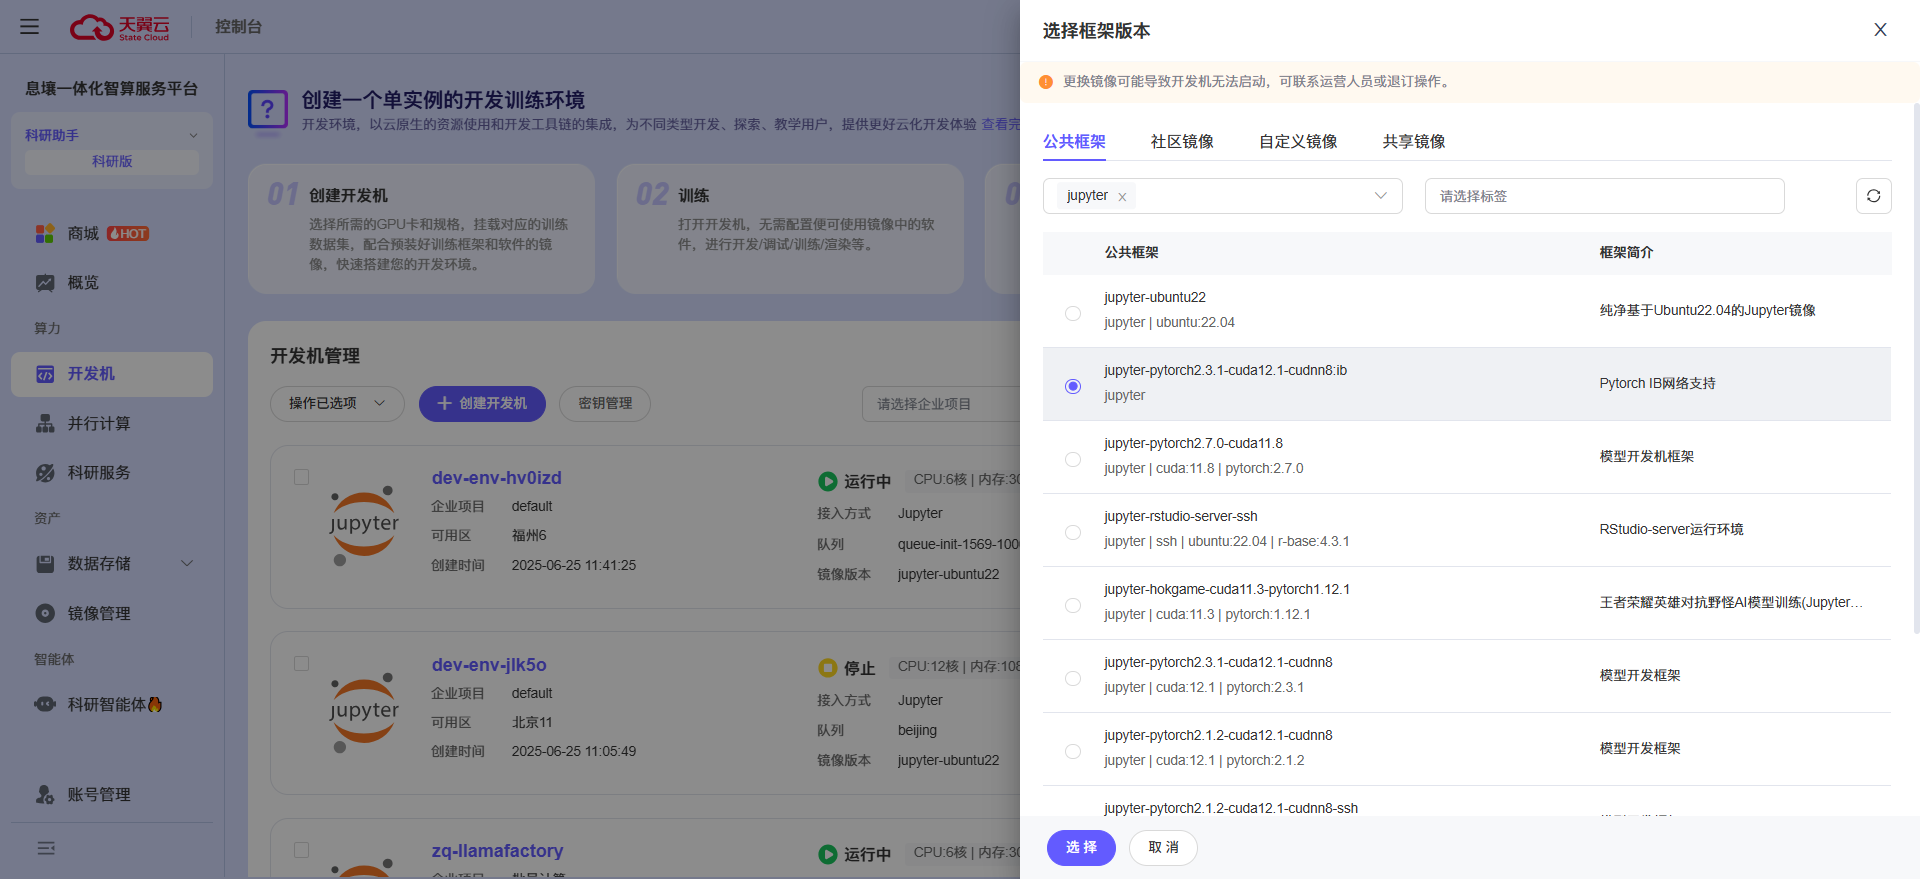Click the warning icon in notice bar
The width and height of the screenshot is (1920, 879).
[1046, 82]
